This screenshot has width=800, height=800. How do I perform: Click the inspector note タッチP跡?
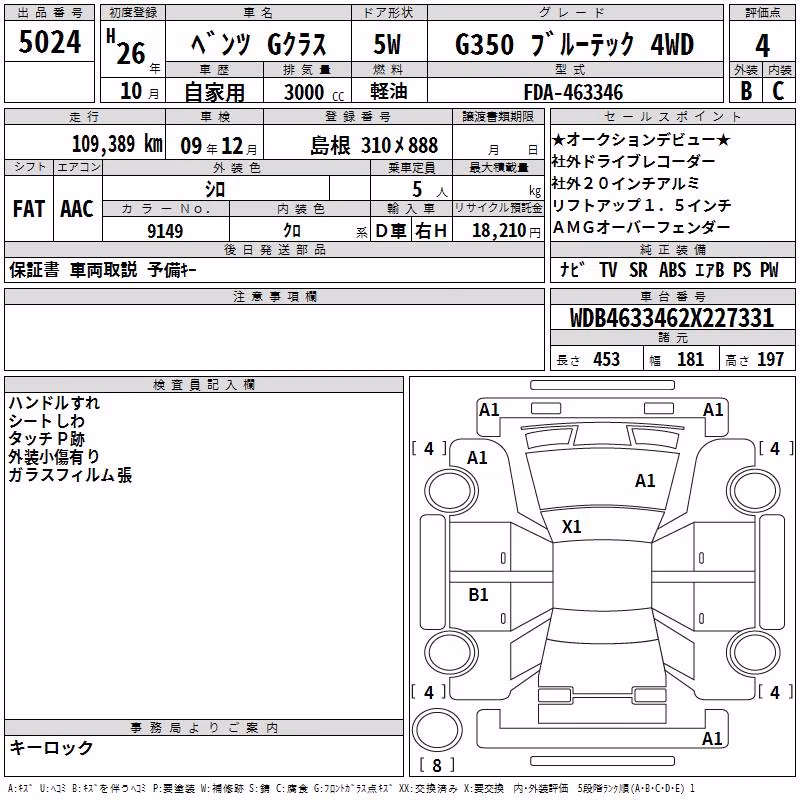46,438
